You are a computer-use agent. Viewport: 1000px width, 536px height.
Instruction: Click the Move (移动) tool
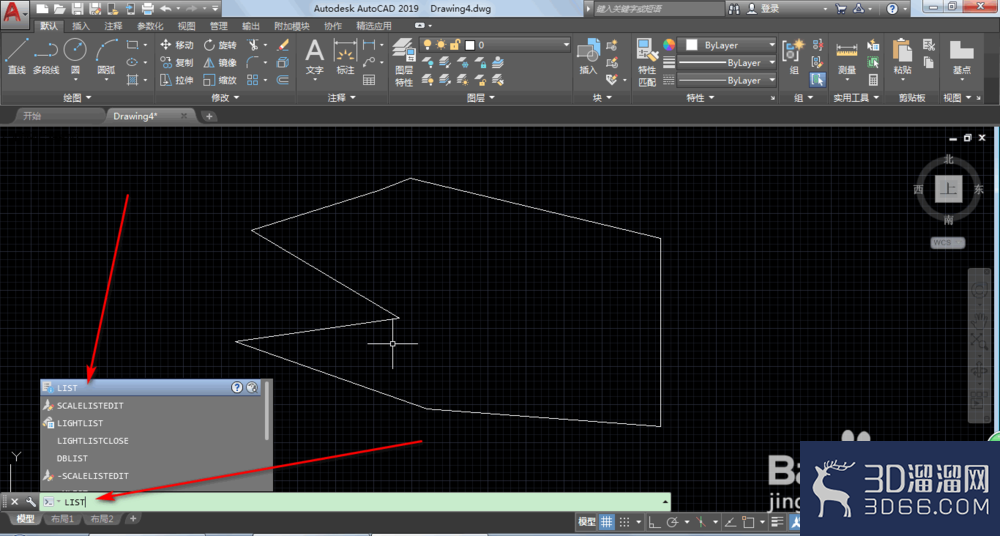click(177, 45)
